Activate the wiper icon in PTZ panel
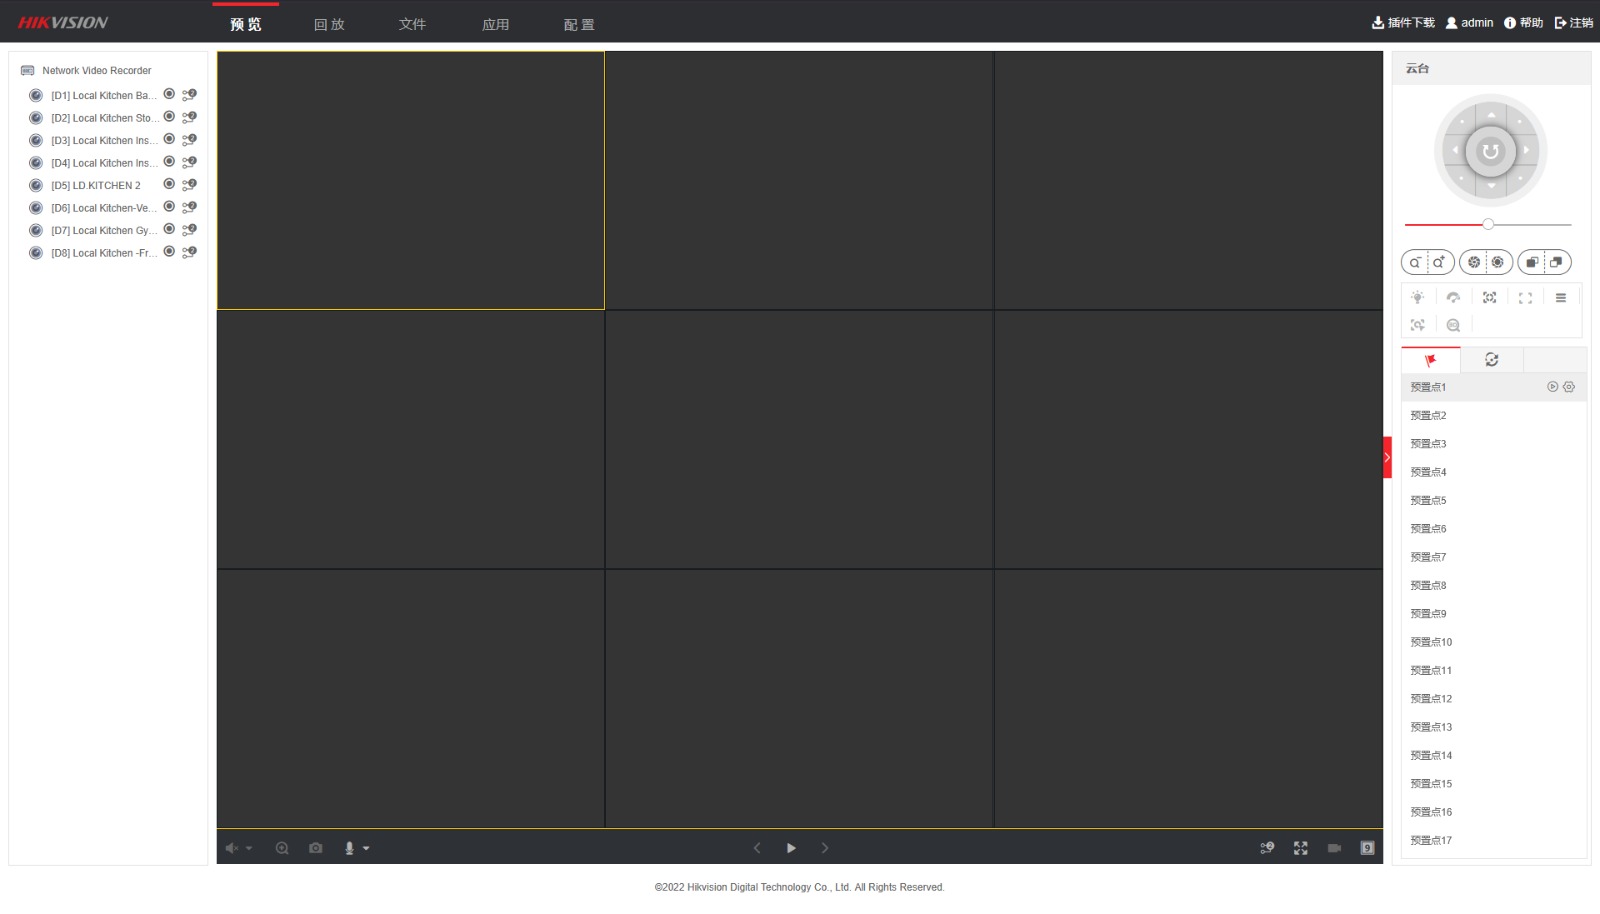 tap(1454, 298)
